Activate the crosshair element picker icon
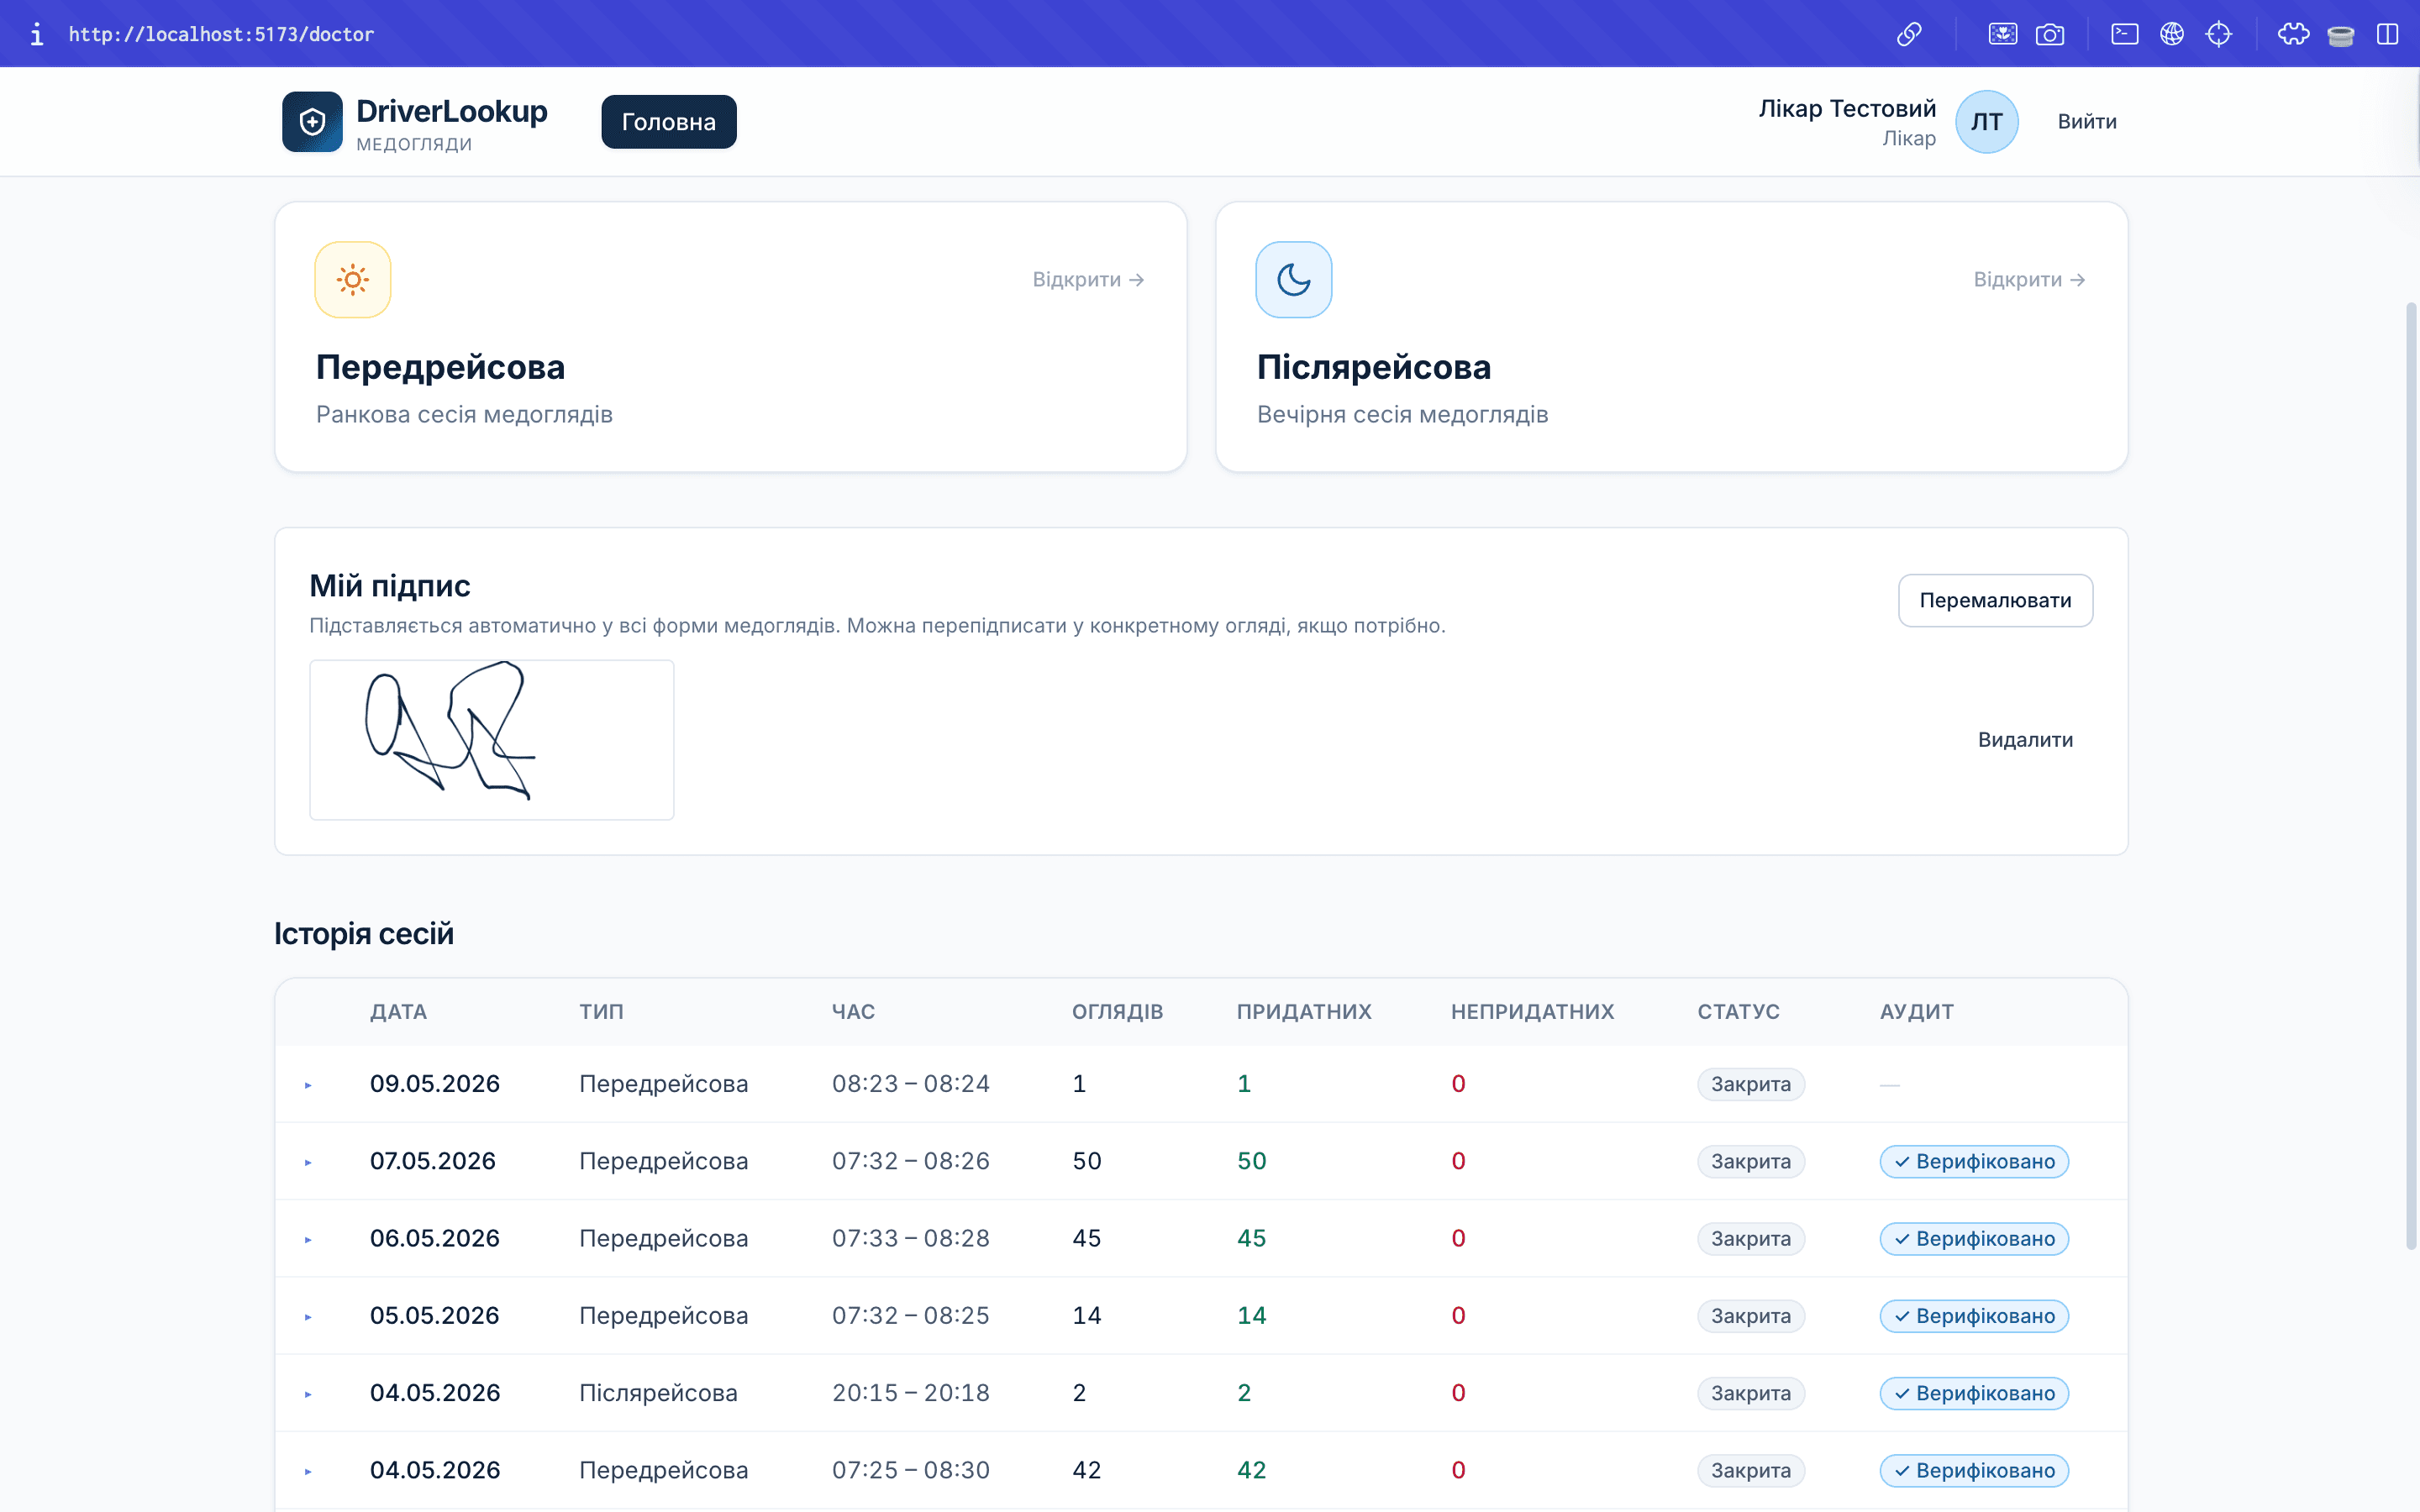This screenshot has height=1512, width=2420. point(2218,34)
